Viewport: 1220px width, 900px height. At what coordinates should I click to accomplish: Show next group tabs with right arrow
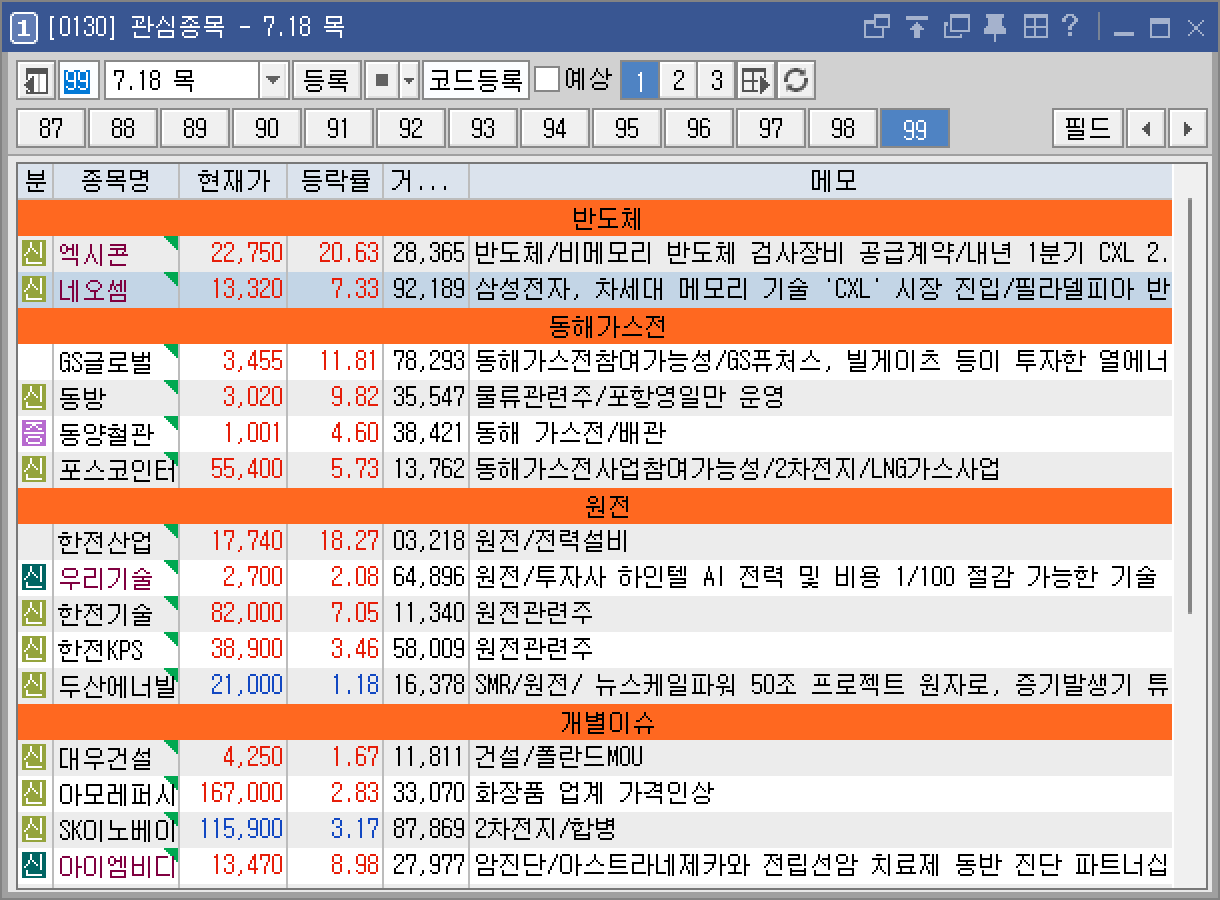[x=1187, y=128]
